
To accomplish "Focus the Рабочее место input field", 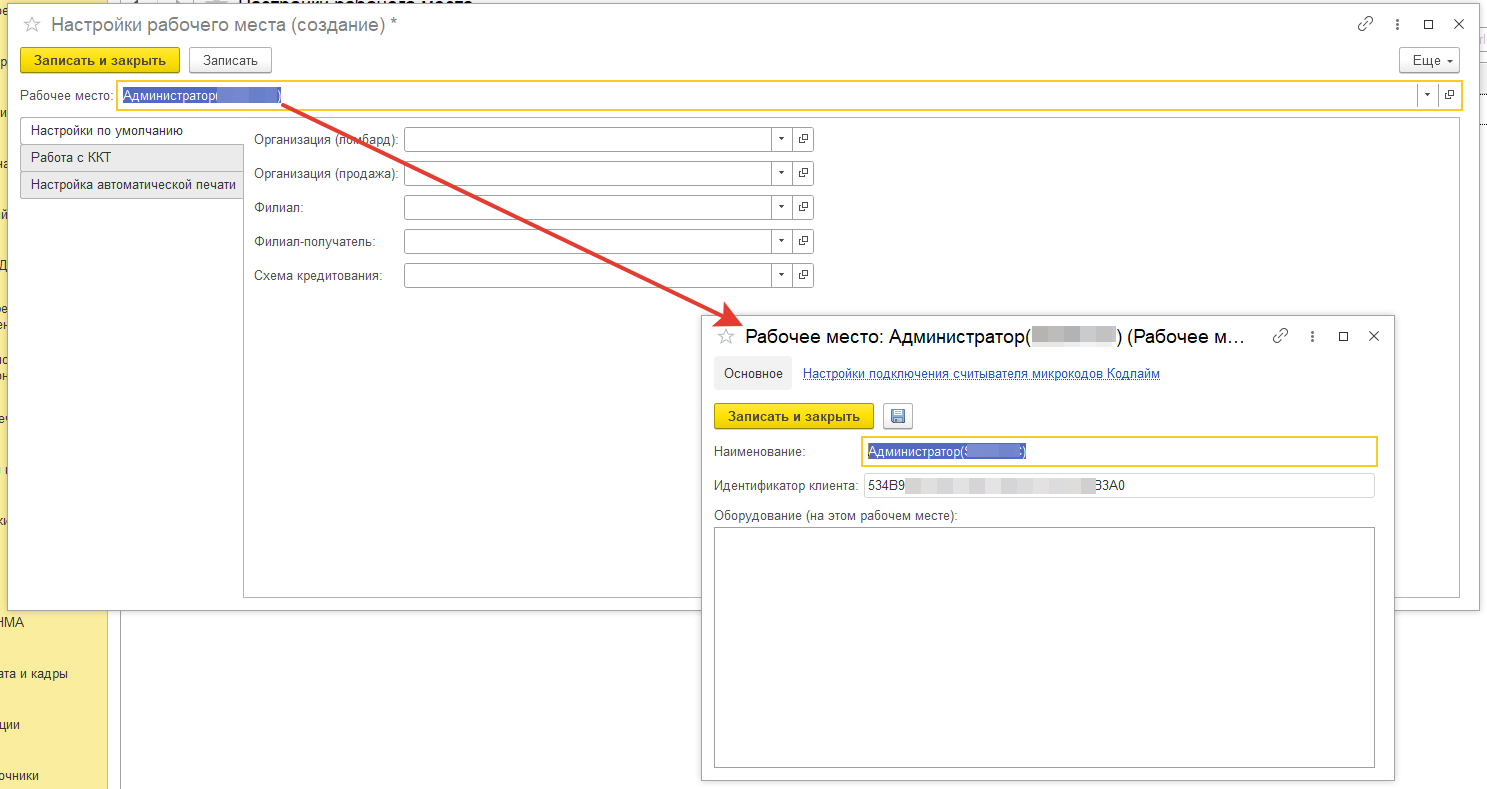I will point(767,95).
